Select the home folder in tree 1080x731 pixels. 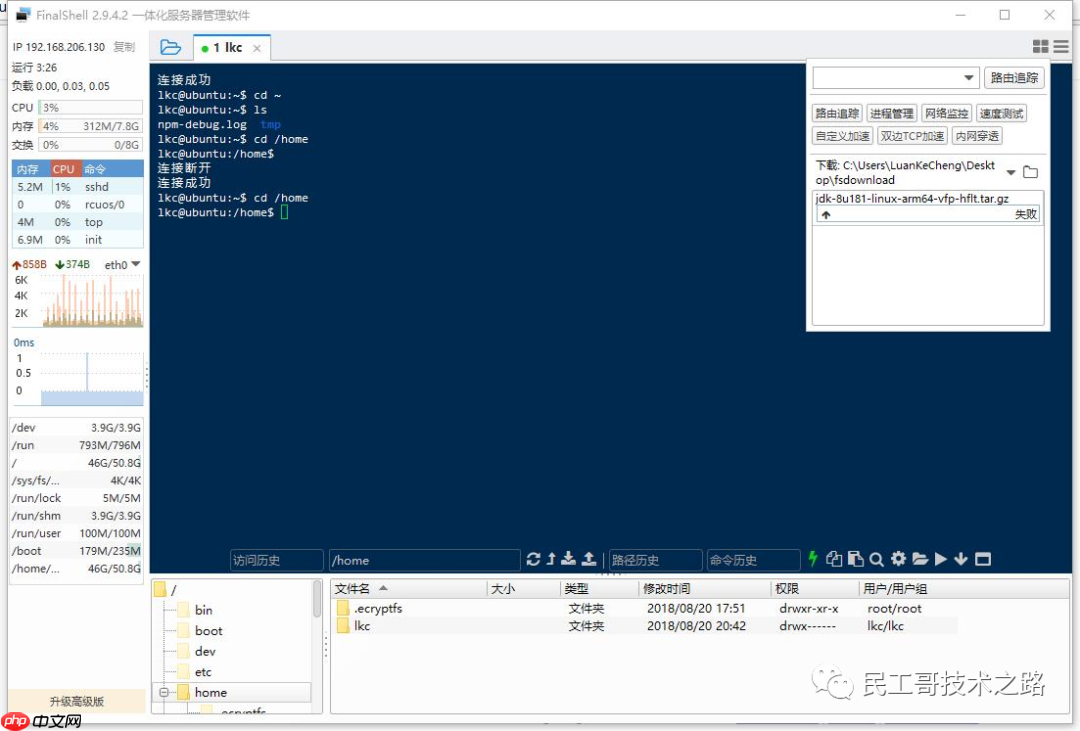[x=202, y=692]
